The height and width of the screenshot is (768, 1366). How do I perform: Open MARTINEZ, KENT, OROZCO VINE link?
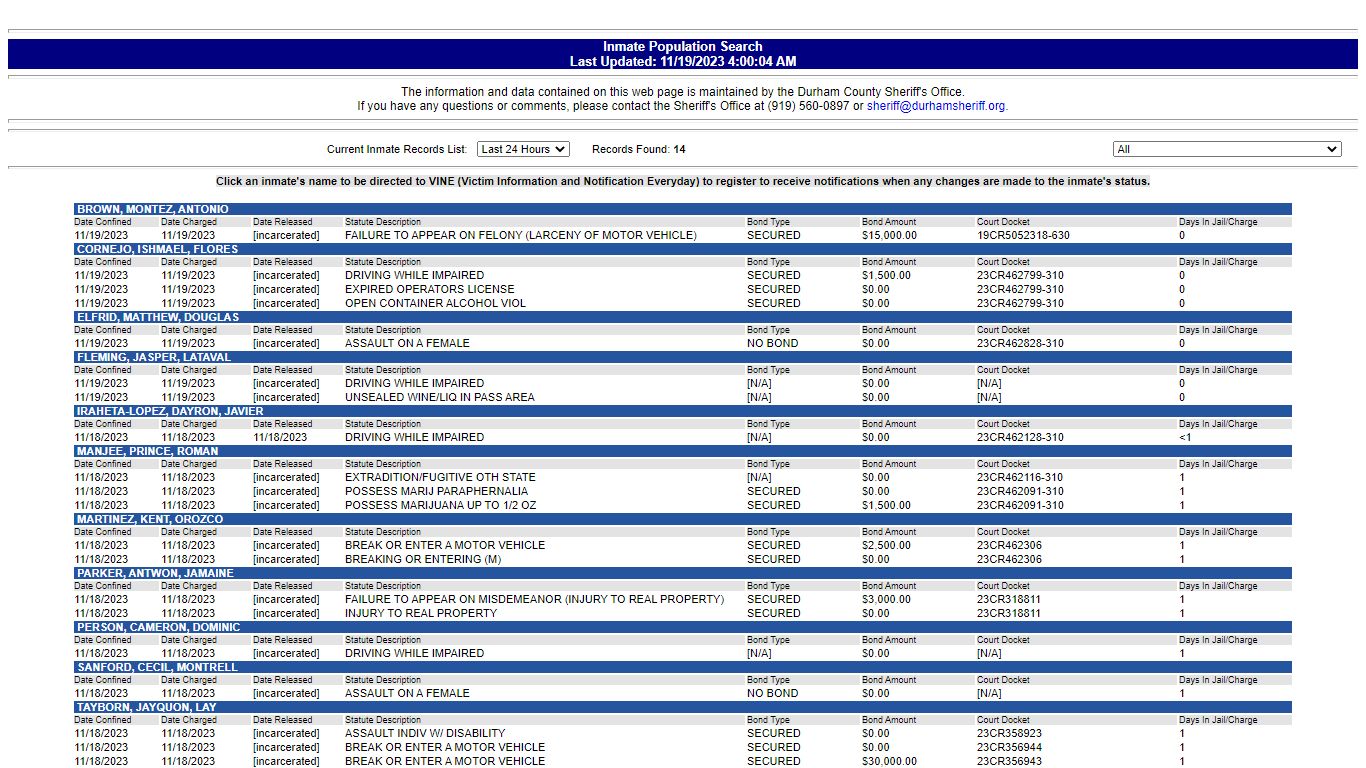tap(150, 519)
